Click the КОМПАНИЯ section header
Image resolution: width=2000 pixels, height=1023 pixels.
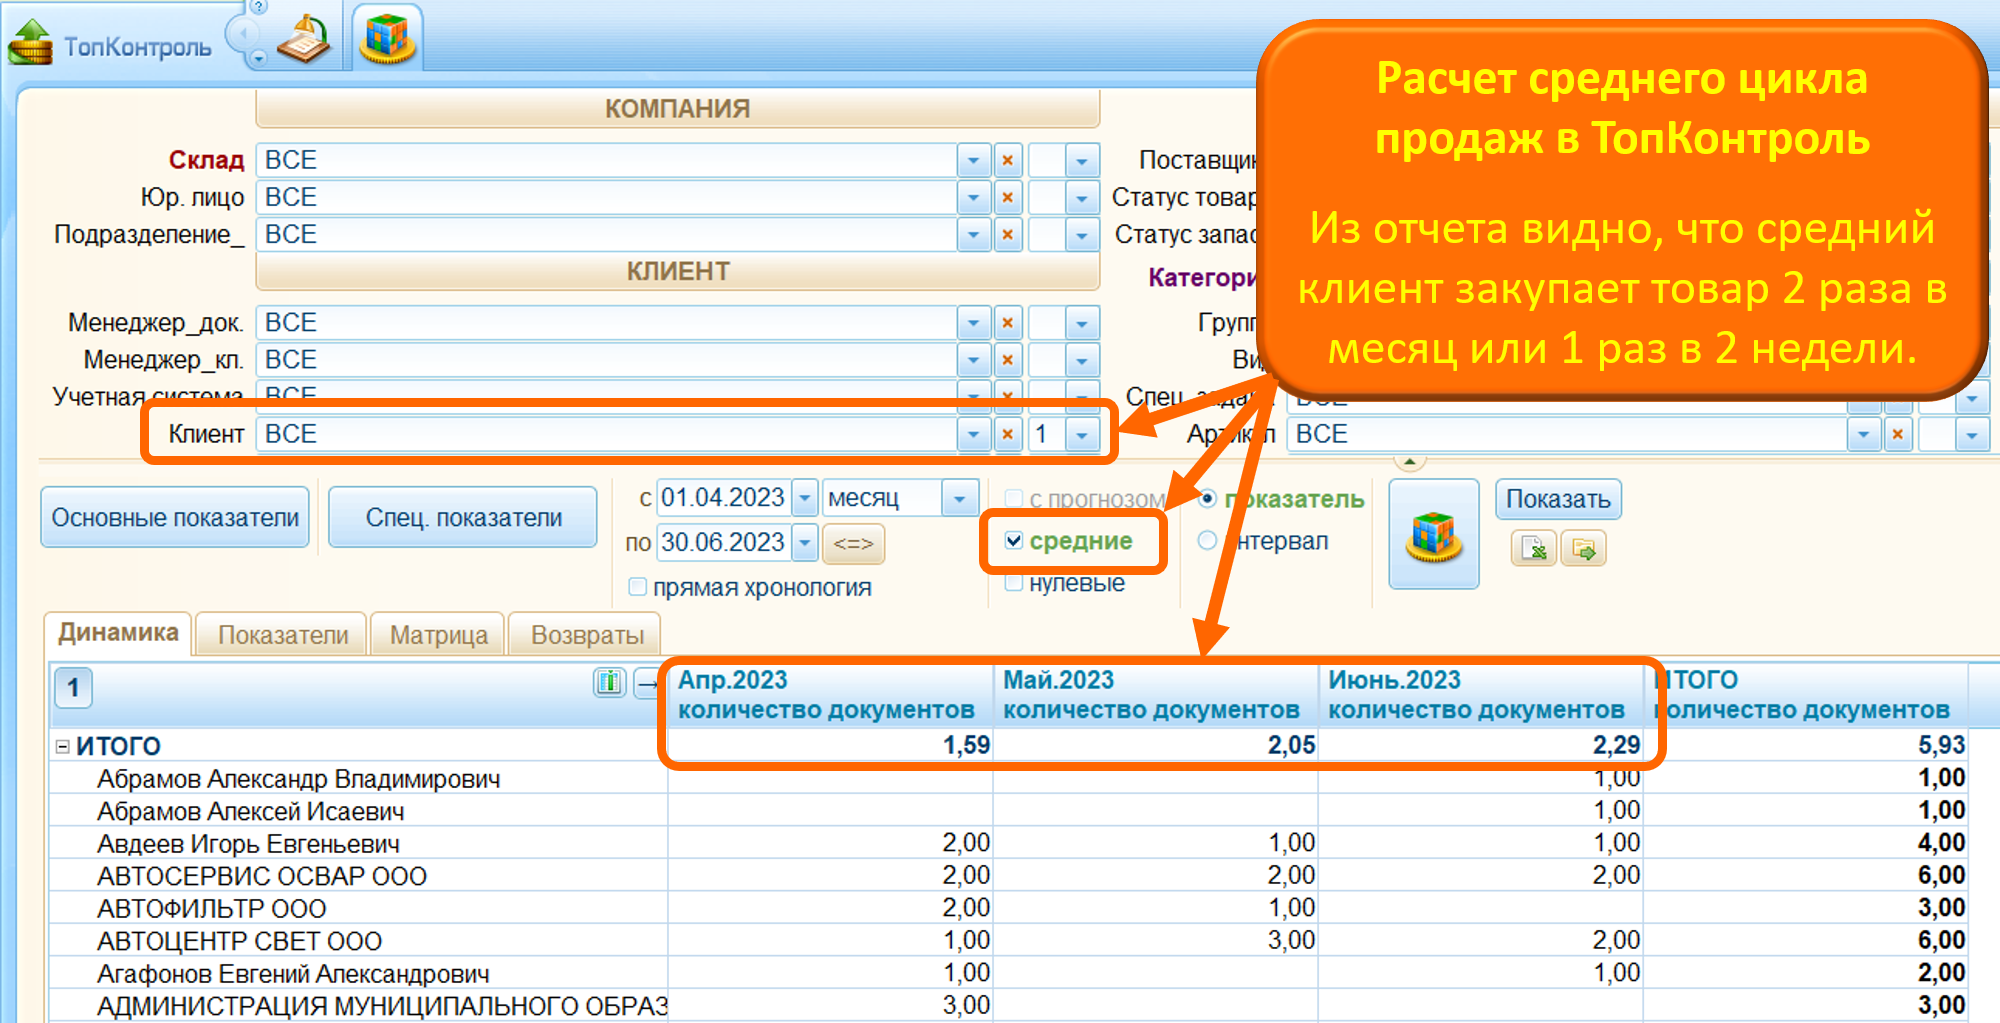coord(677,109)
